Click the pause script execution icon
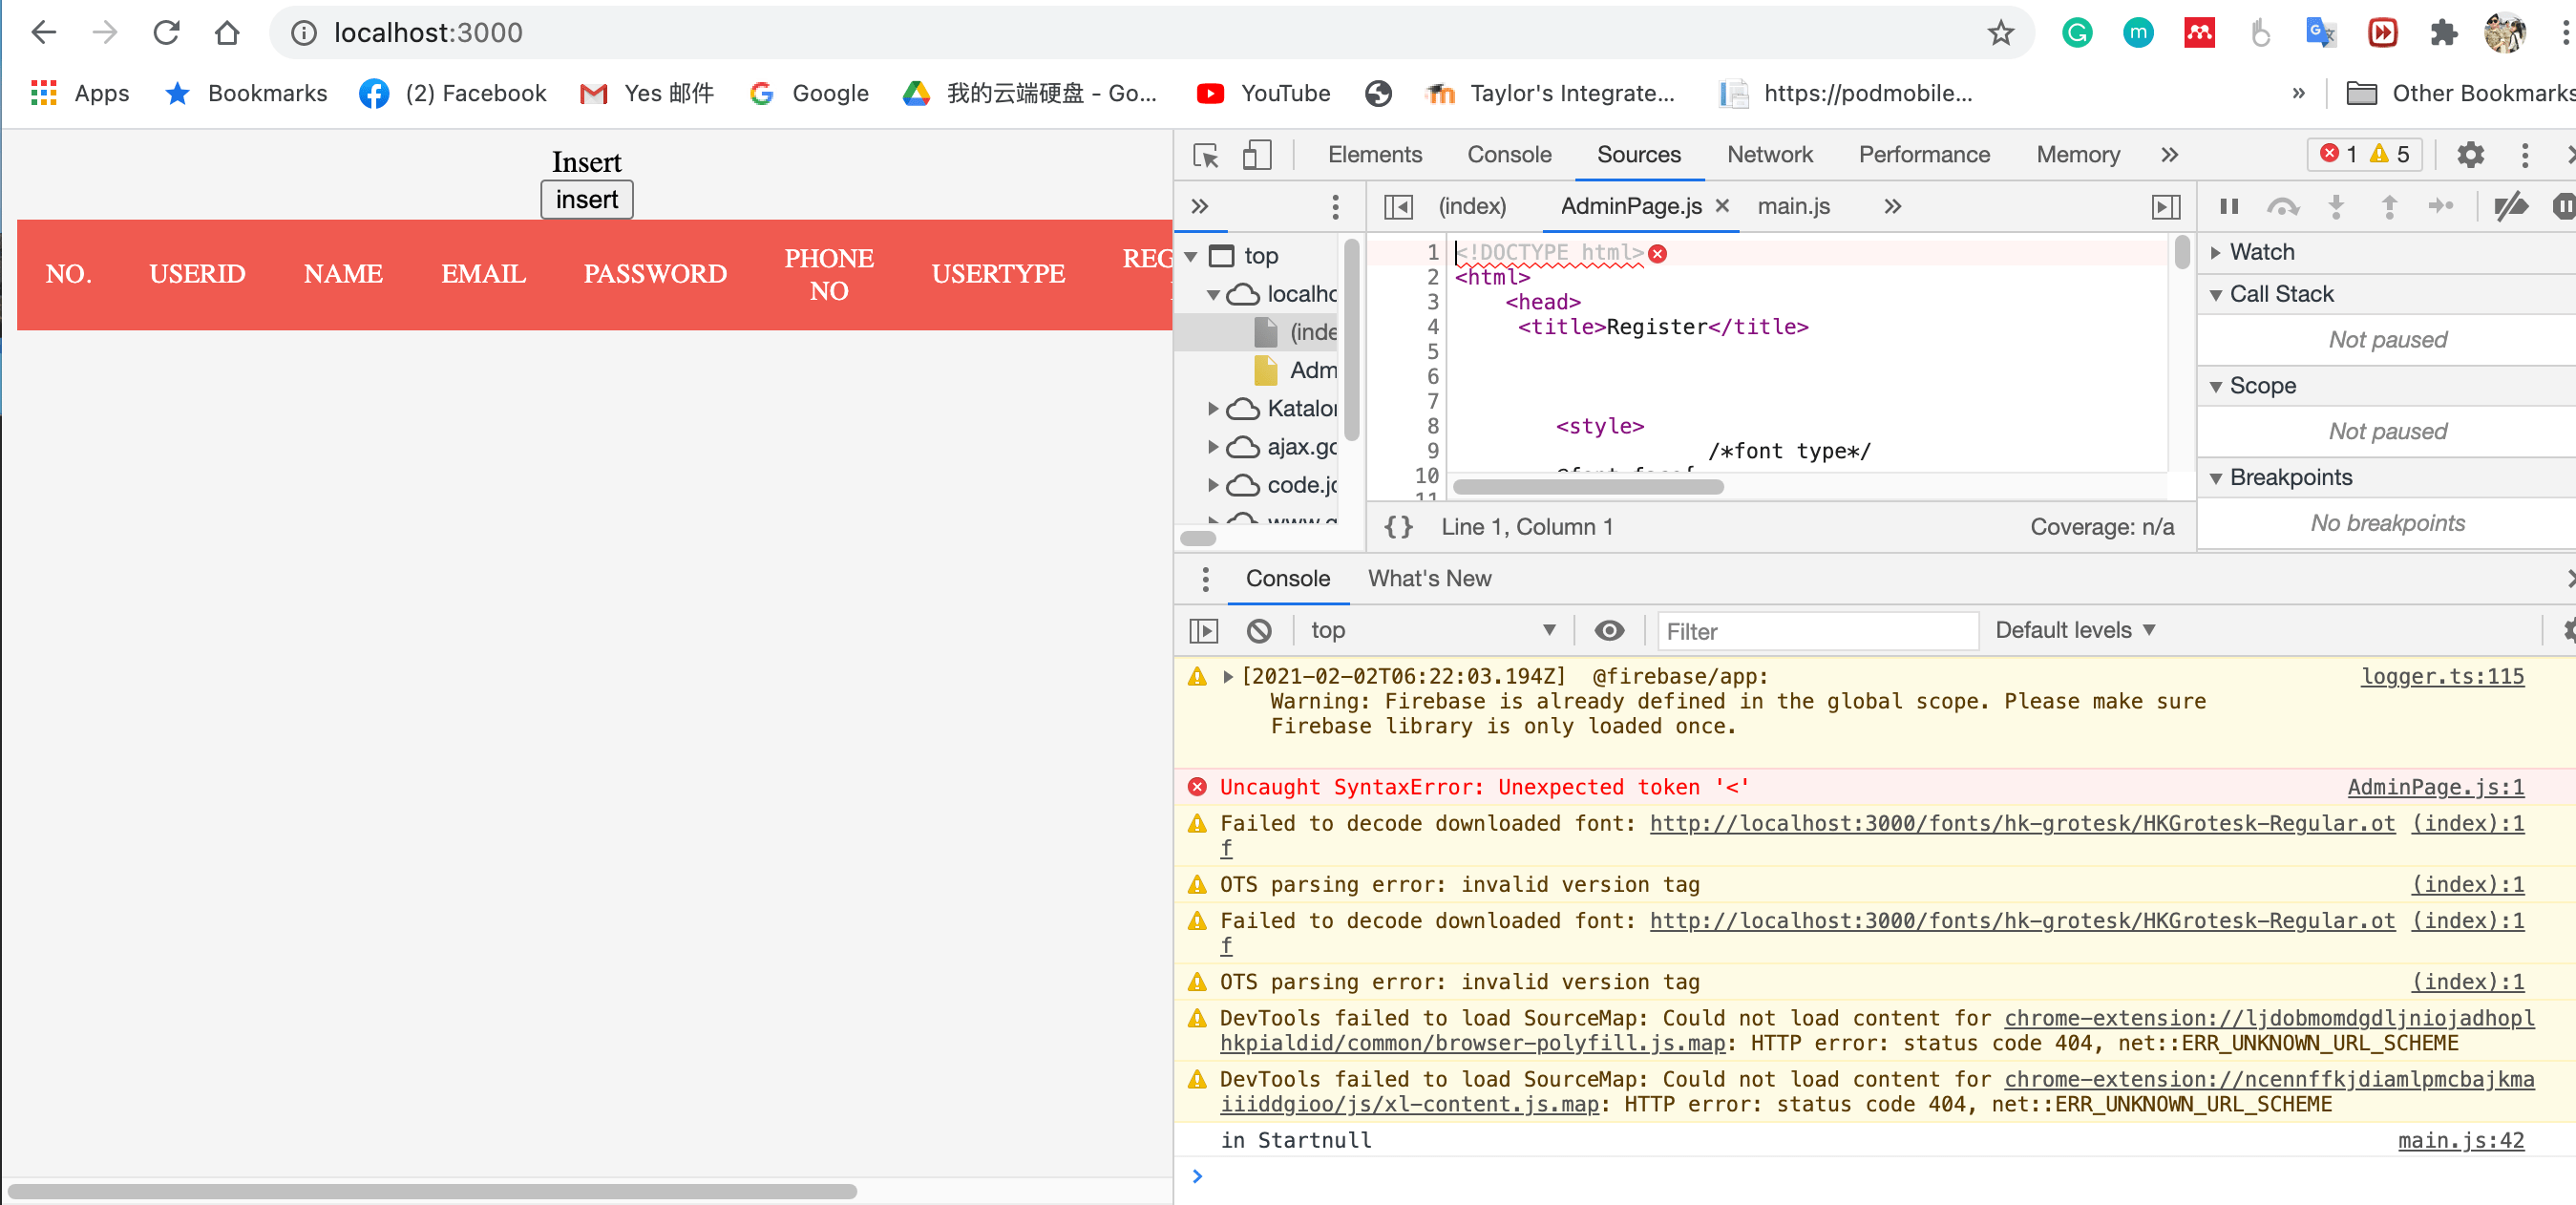Screen dimensions: 2576x1205 point(2229,206)
